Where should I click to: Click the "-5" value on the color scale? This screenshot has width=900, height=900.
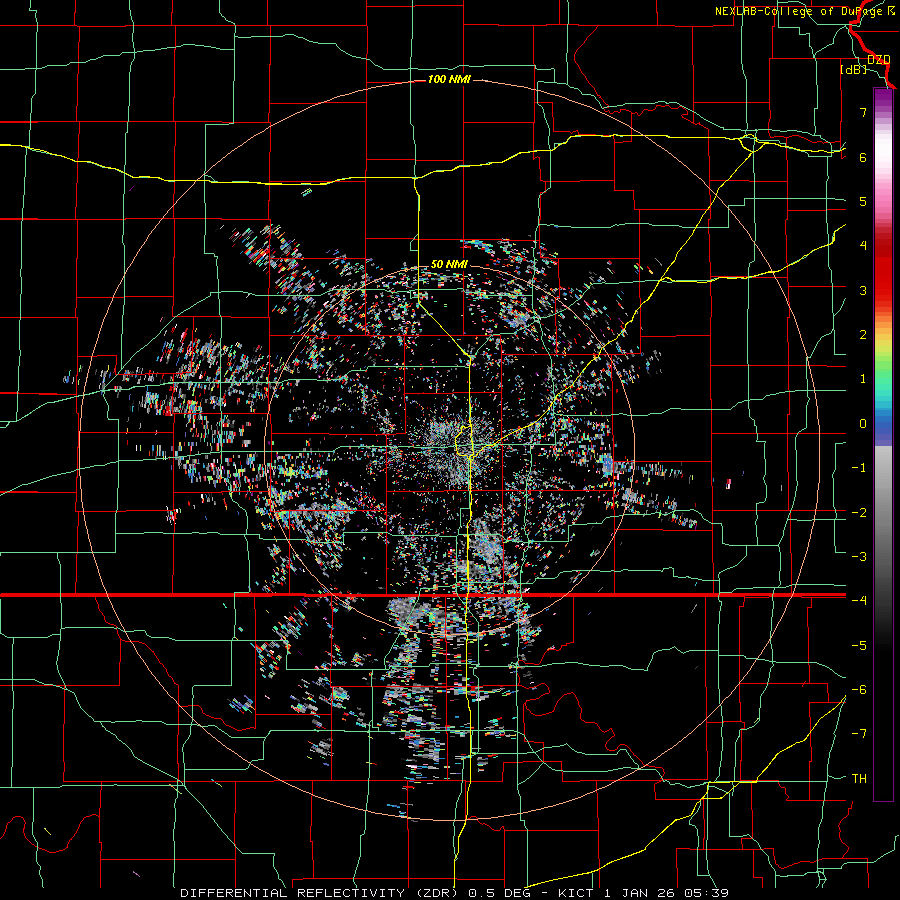[859, 646]
